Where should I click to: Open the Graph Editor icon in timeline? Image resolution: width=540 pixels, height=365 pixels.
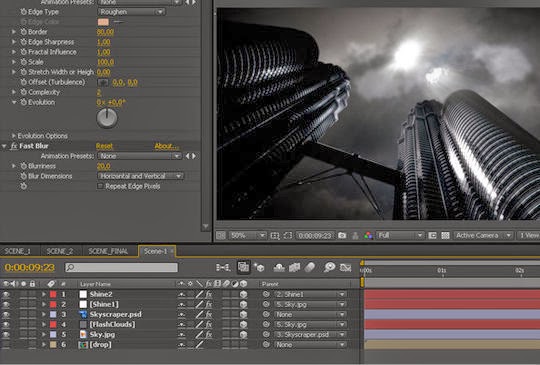pyautogui.click(x=345, y=268)
